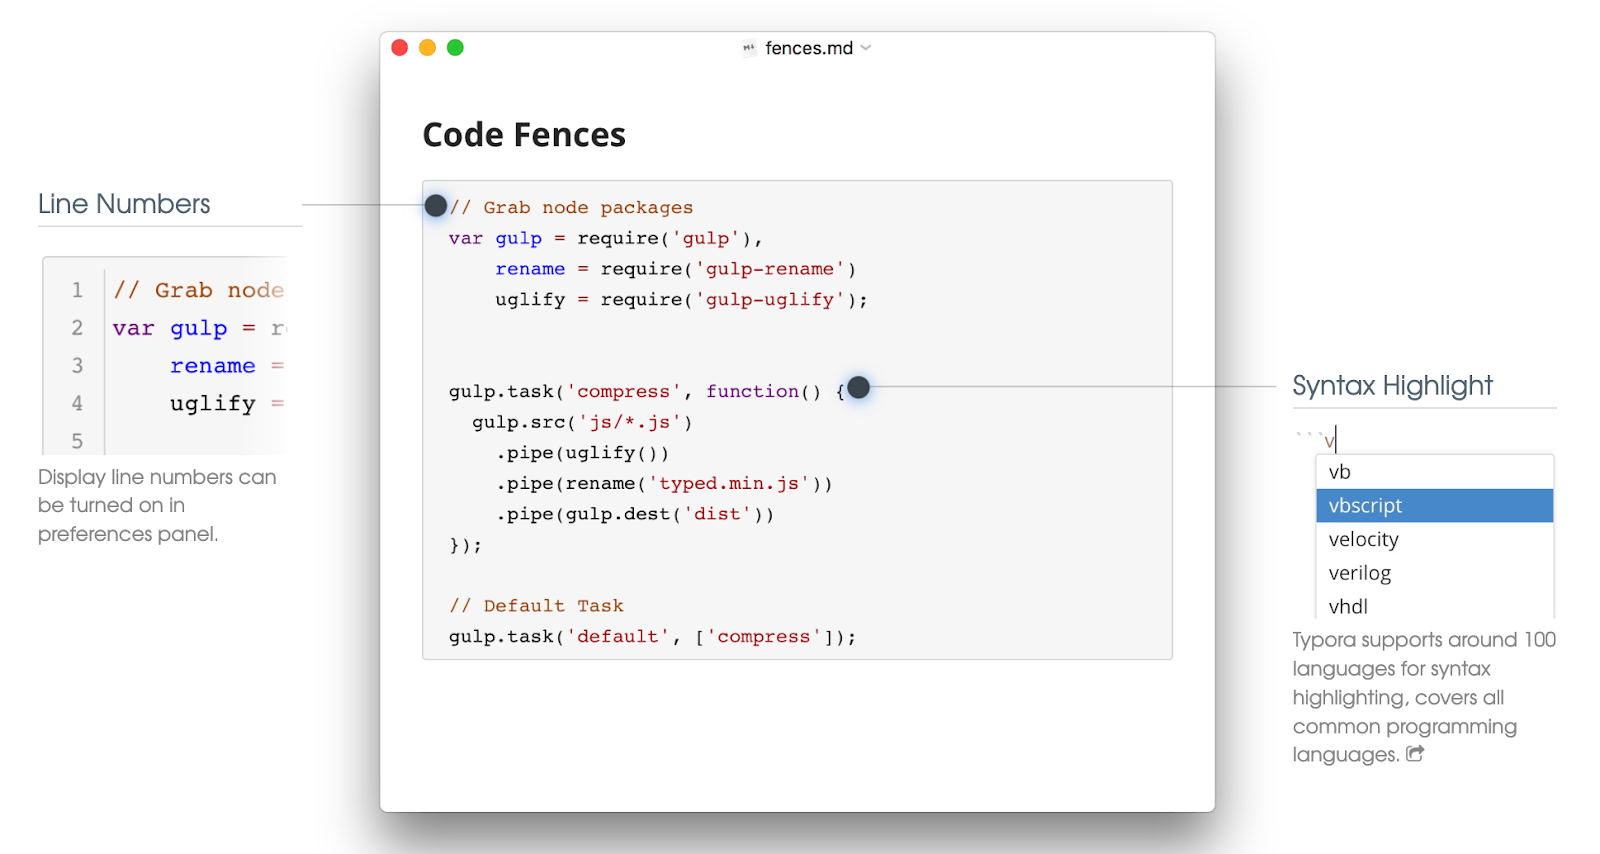Screen dimensions: 1600x854
Task: Click the fences.md title in the title bar
Action: [x=808, y=47]
